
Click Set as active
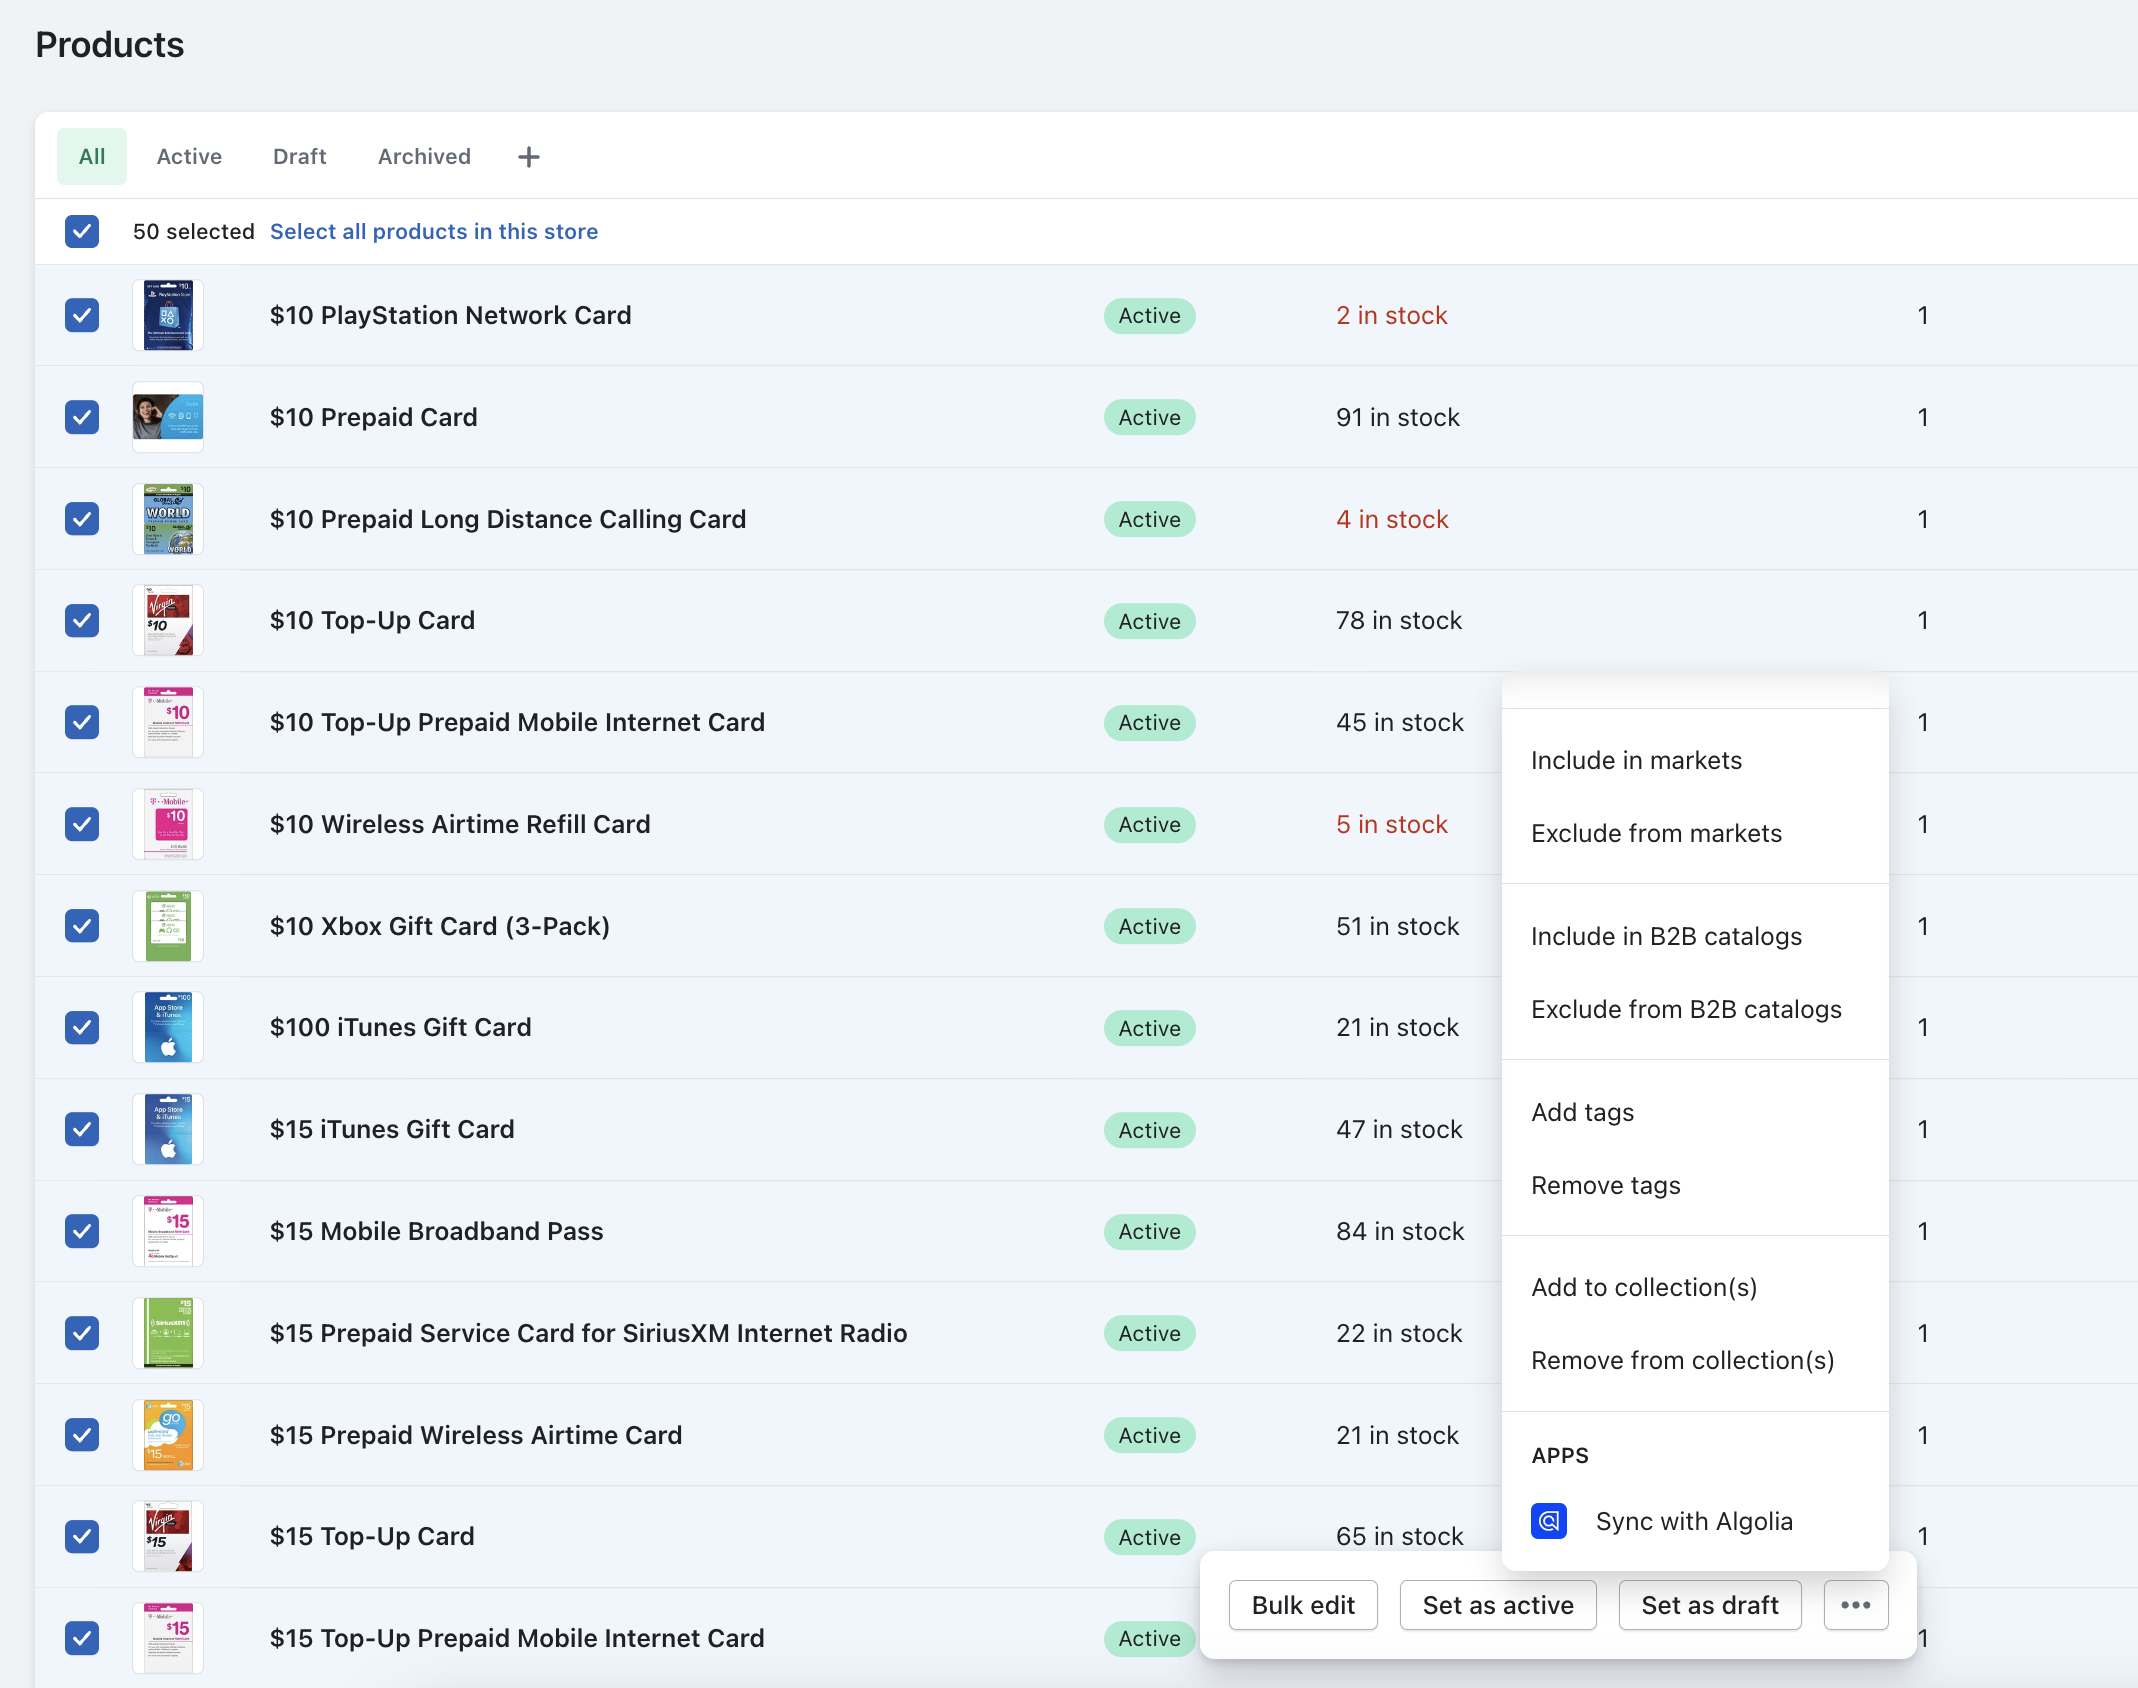coord(1498,1605)
